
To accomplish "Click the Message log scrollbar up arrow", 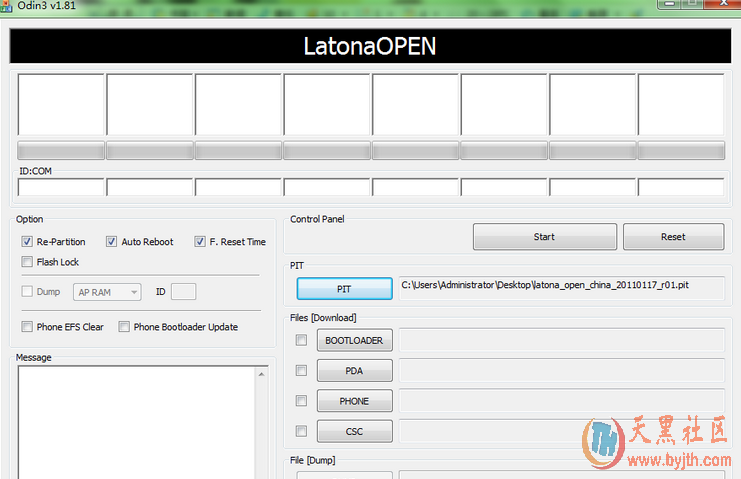I will (262, 375).
